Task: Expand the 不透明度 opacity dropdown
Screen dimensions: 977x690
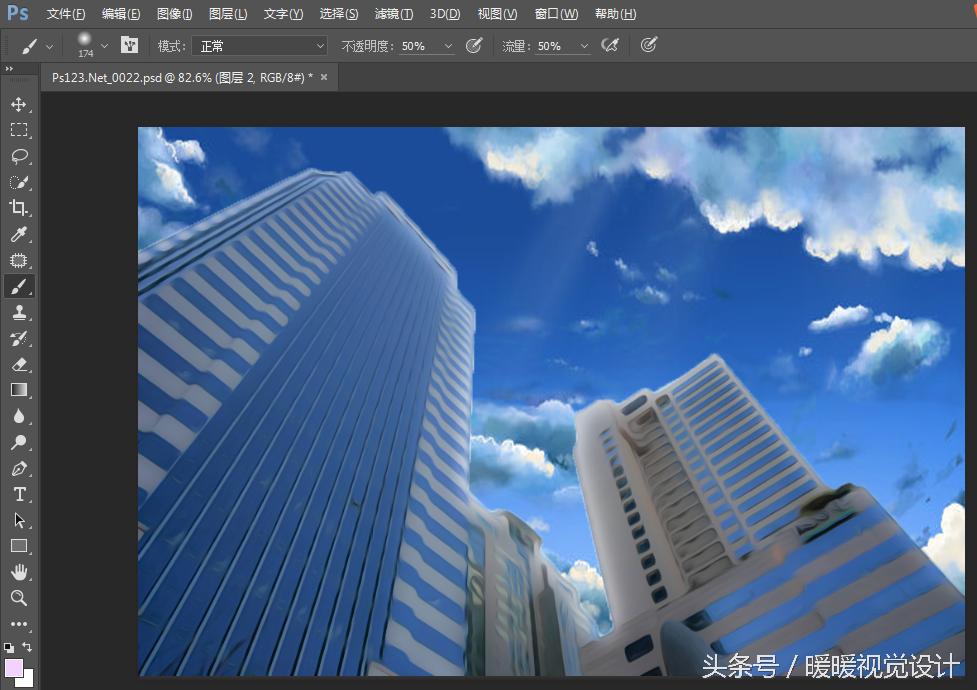Action: pos(447,45)
